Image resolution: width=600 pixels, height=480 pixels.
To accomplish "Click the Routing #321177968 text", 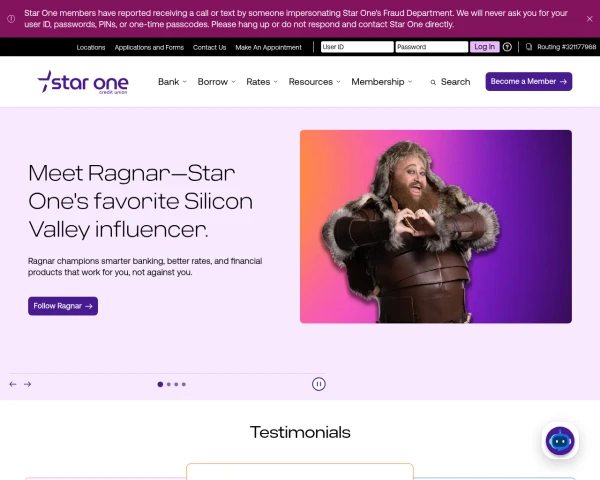I will tap(566, 47).
